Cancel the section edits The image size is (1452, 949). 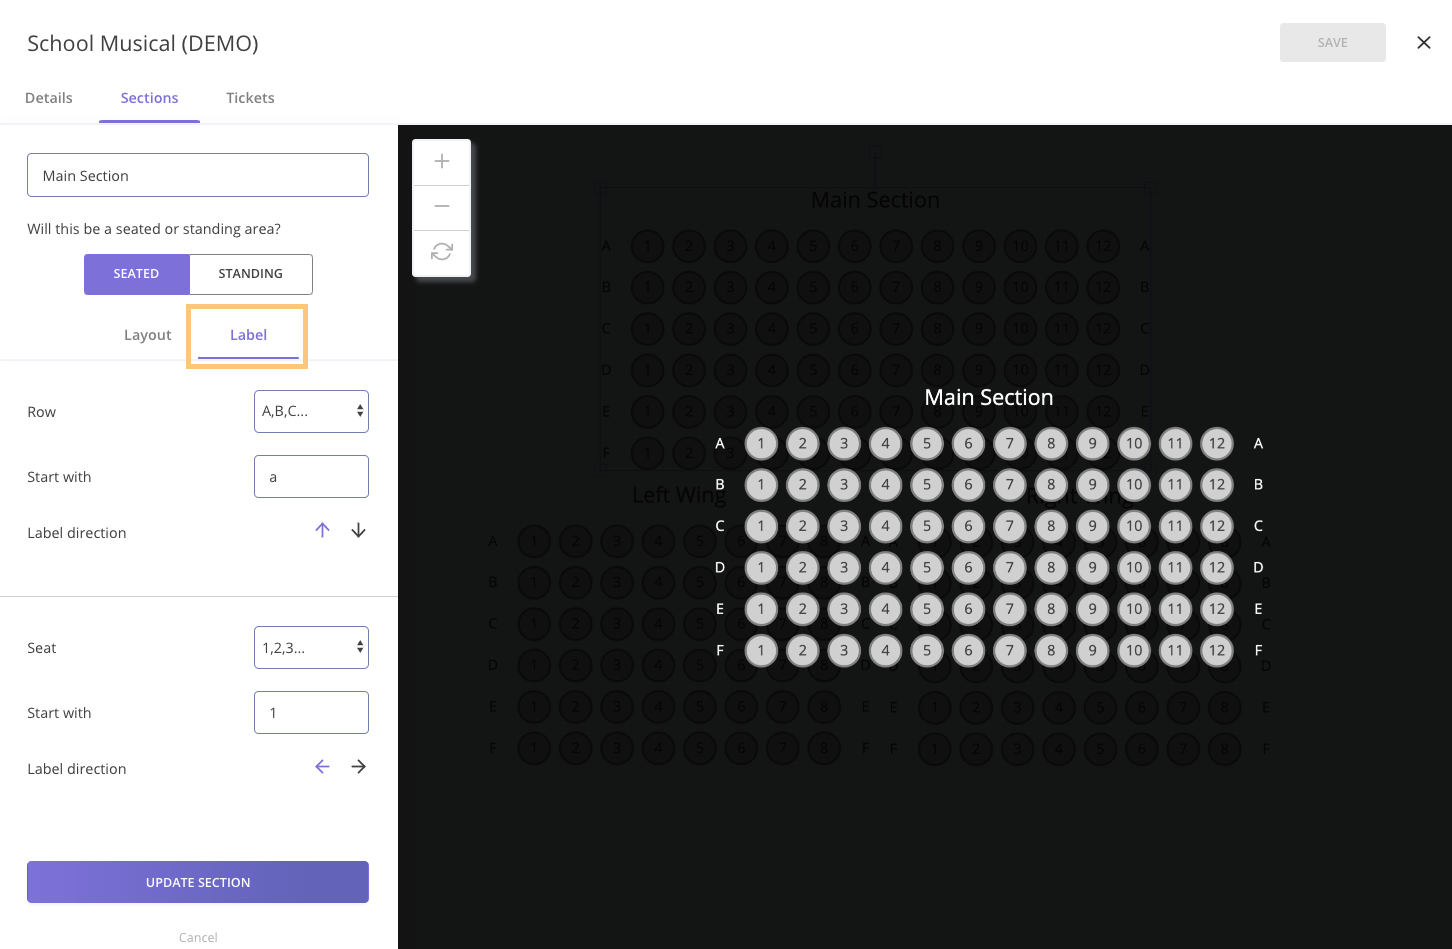click(197, 936)
